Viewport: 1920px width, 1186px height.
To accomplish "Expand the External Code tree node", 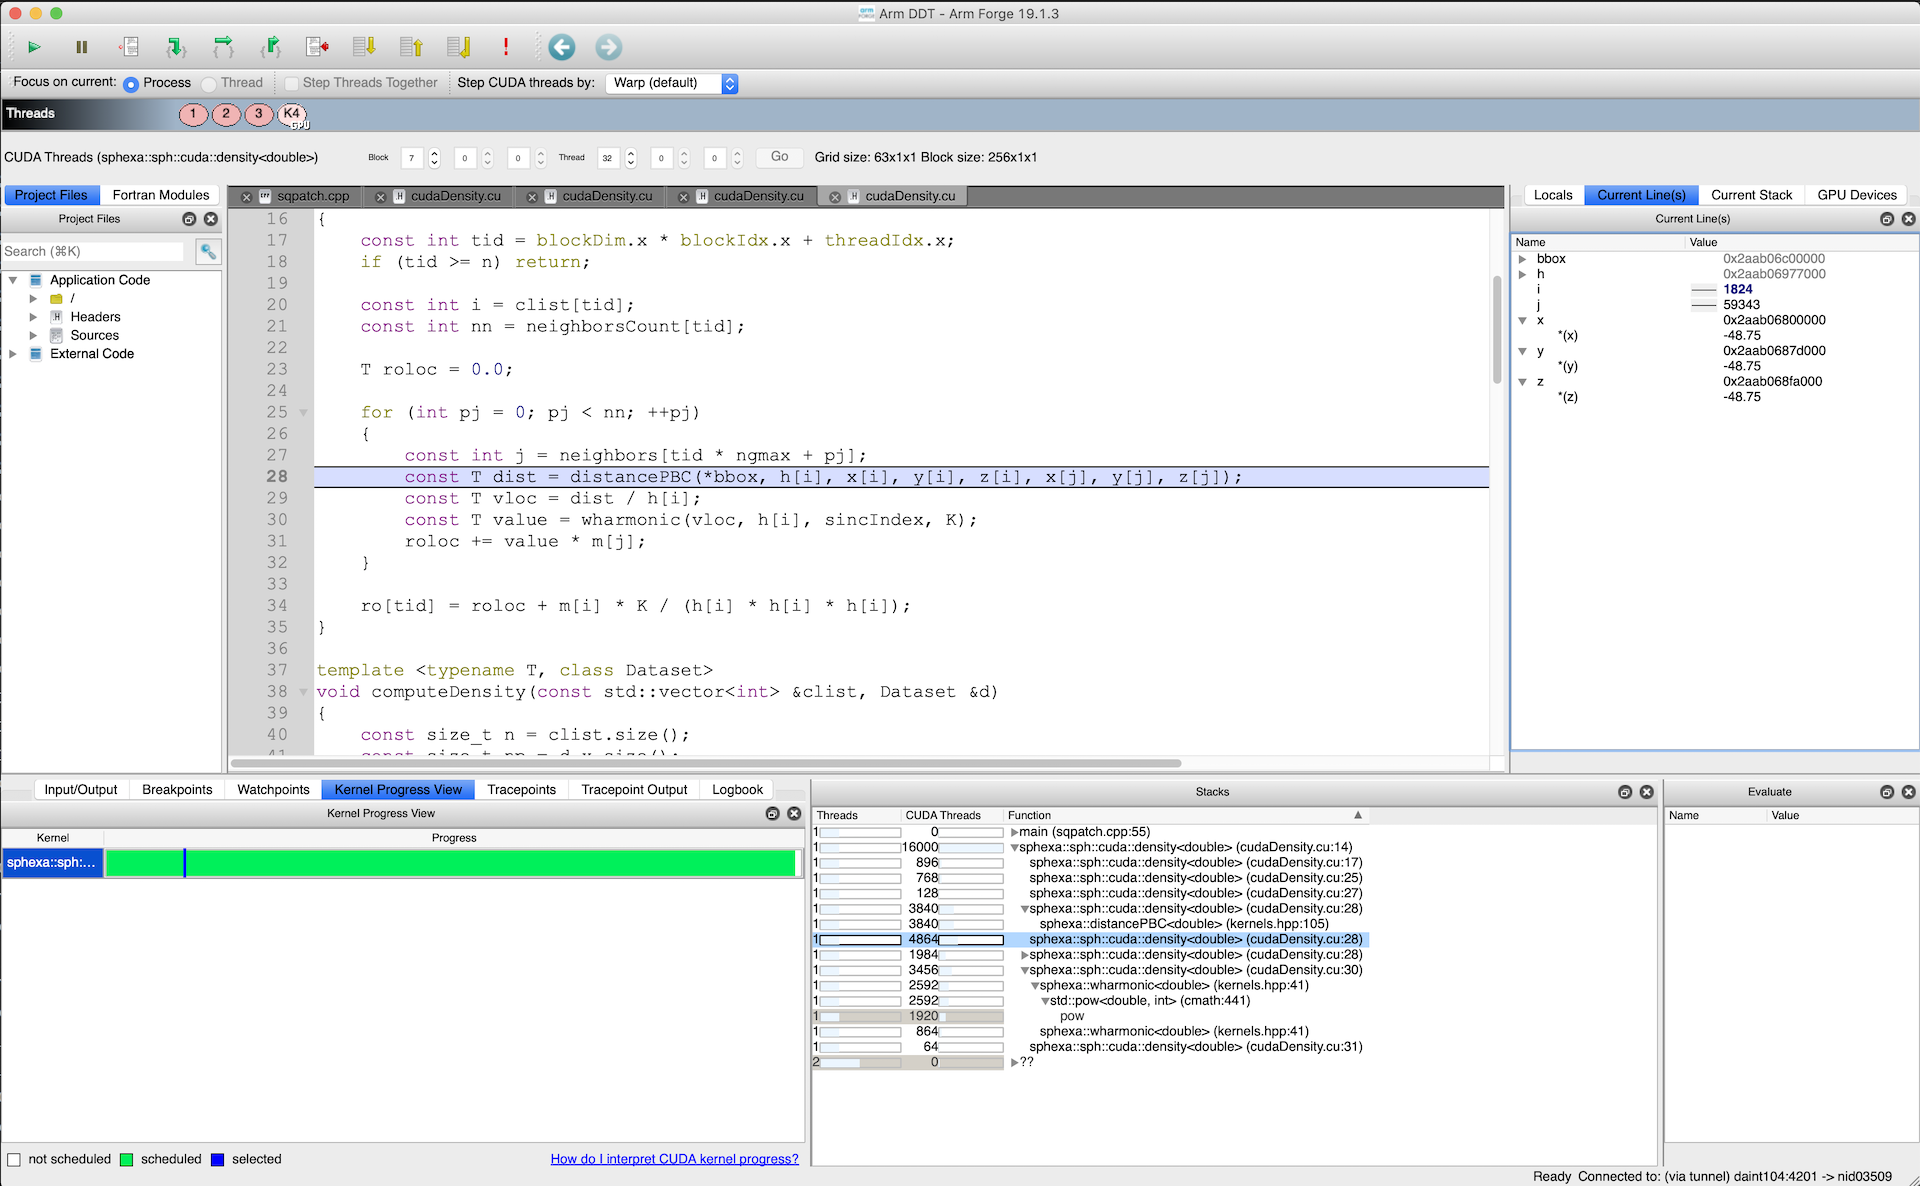I will pyautogui.click(x=13, y=354).
